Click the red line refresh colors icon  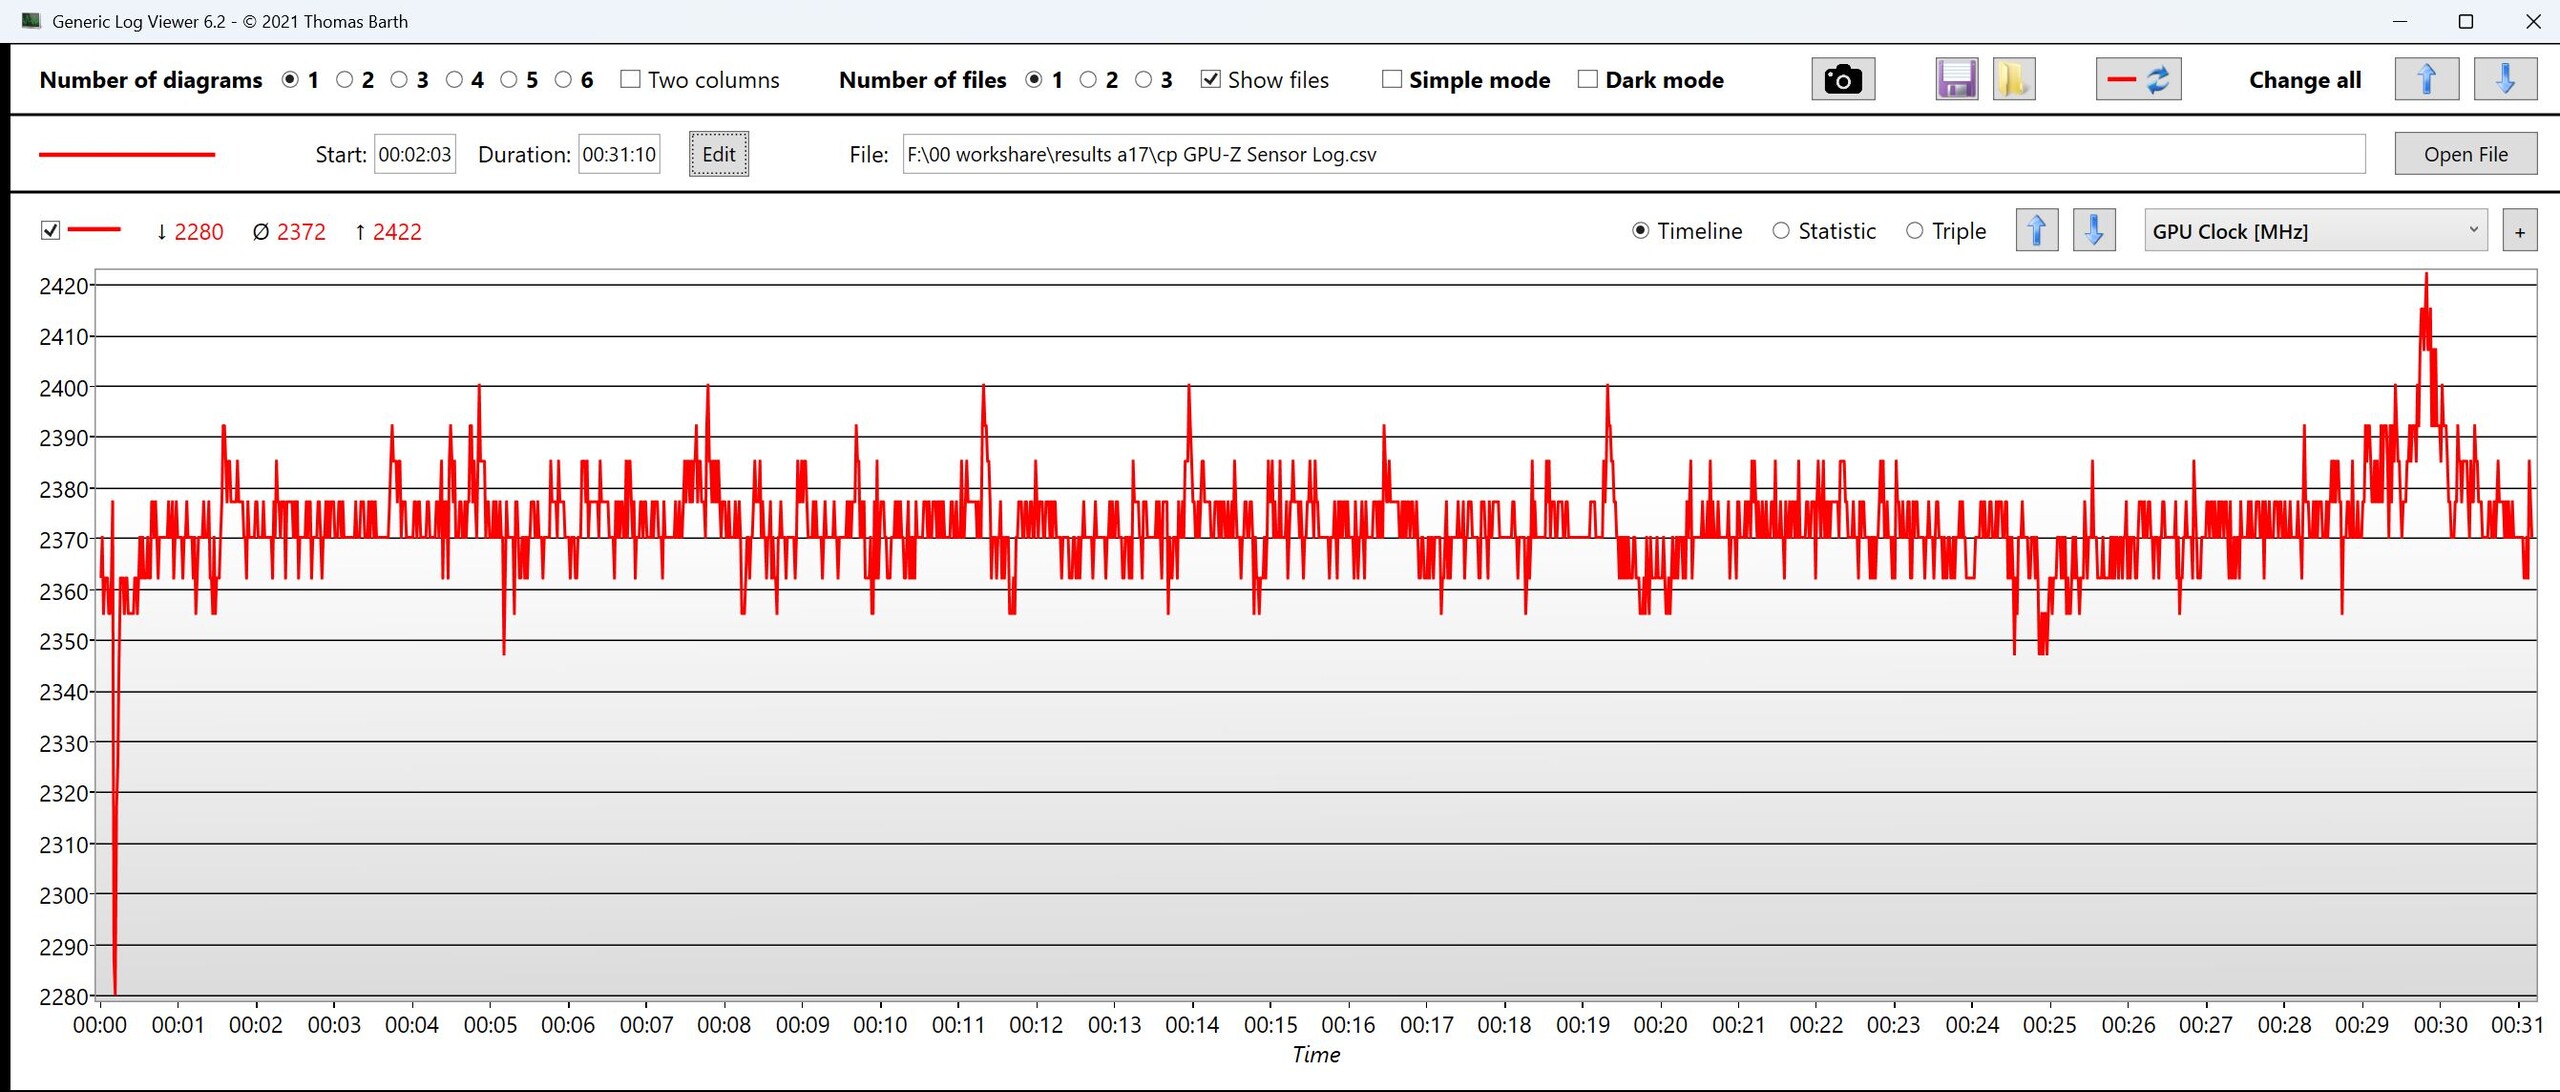[2138, 79]
